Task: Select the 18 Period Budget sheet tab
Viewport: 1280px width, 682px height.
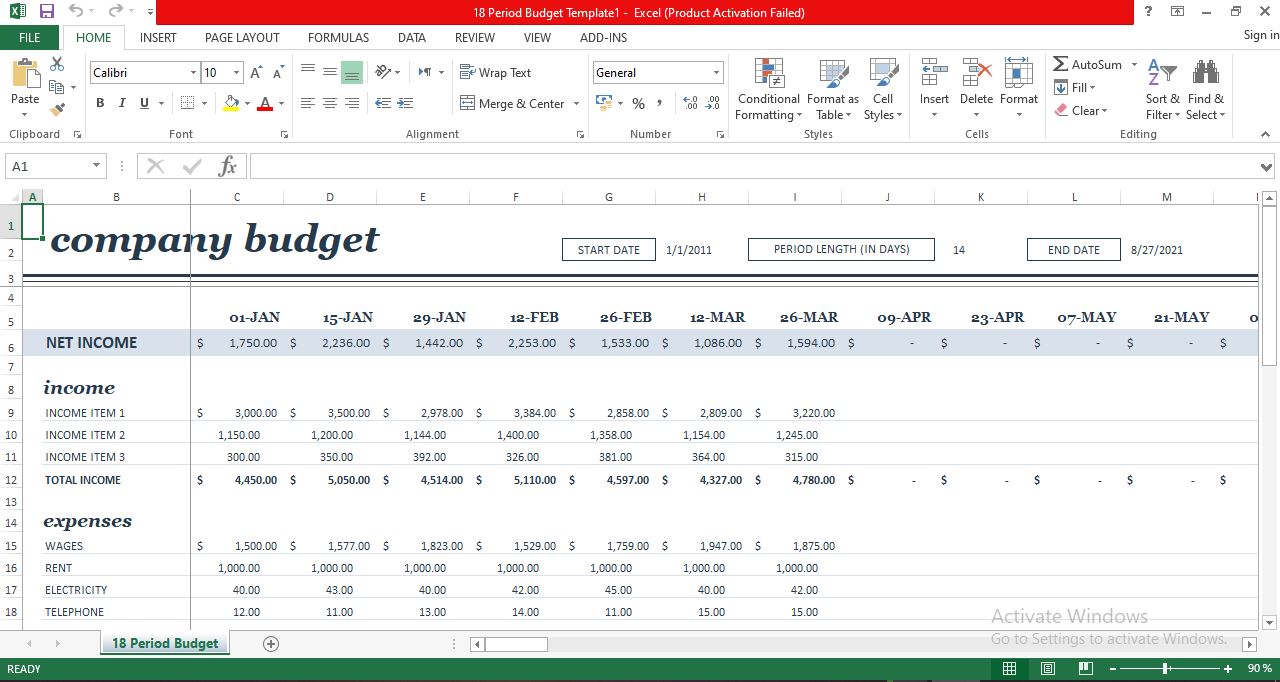Action: point(164,644)
